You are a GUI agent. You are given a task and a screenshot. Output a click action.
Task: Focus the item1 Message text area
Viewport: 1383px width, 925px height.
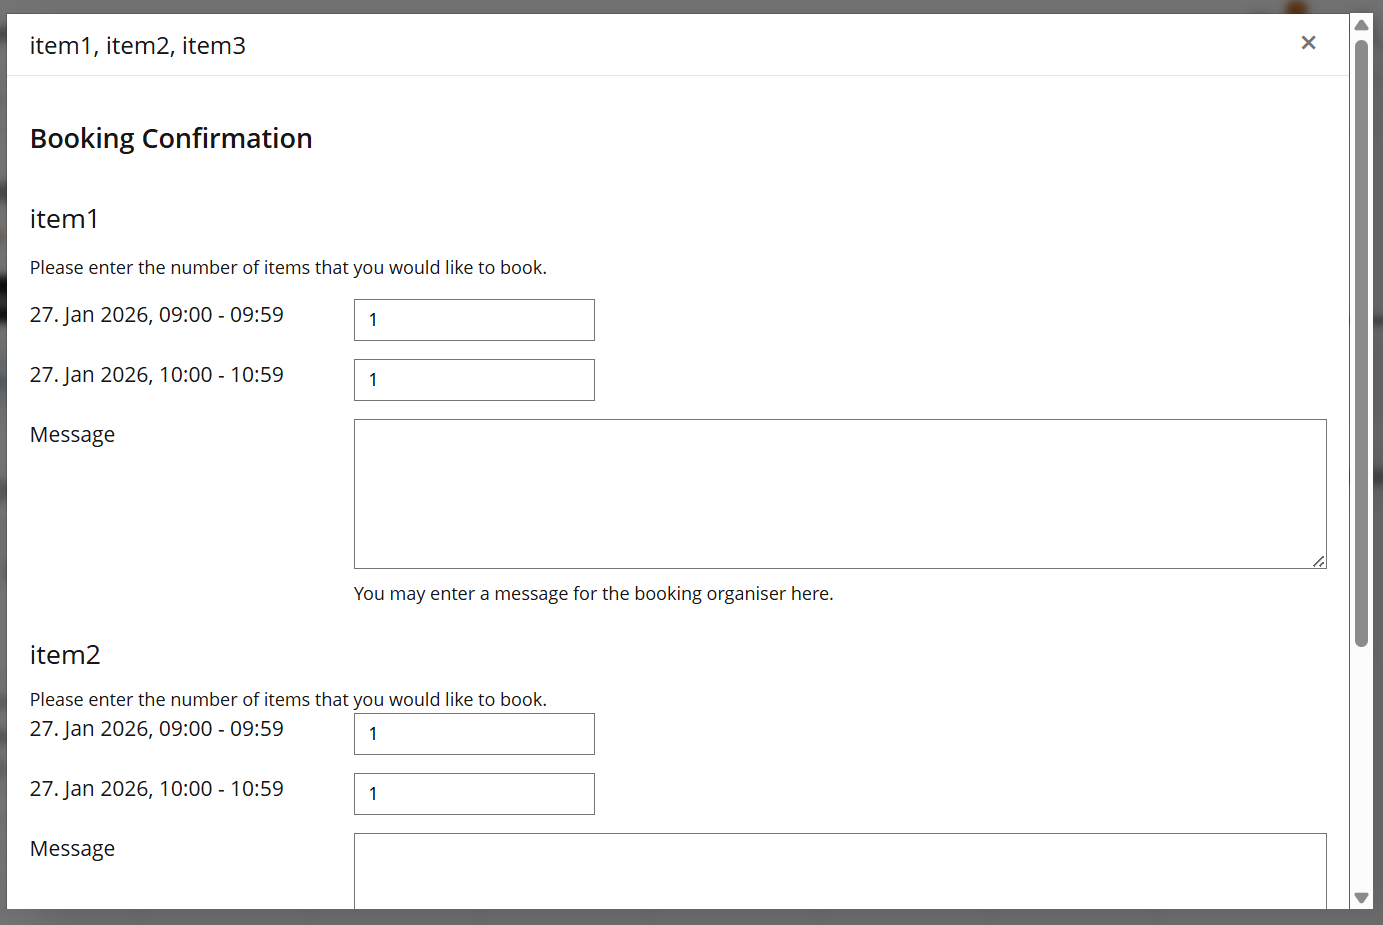pyautogui.click(x=840, y=494)
